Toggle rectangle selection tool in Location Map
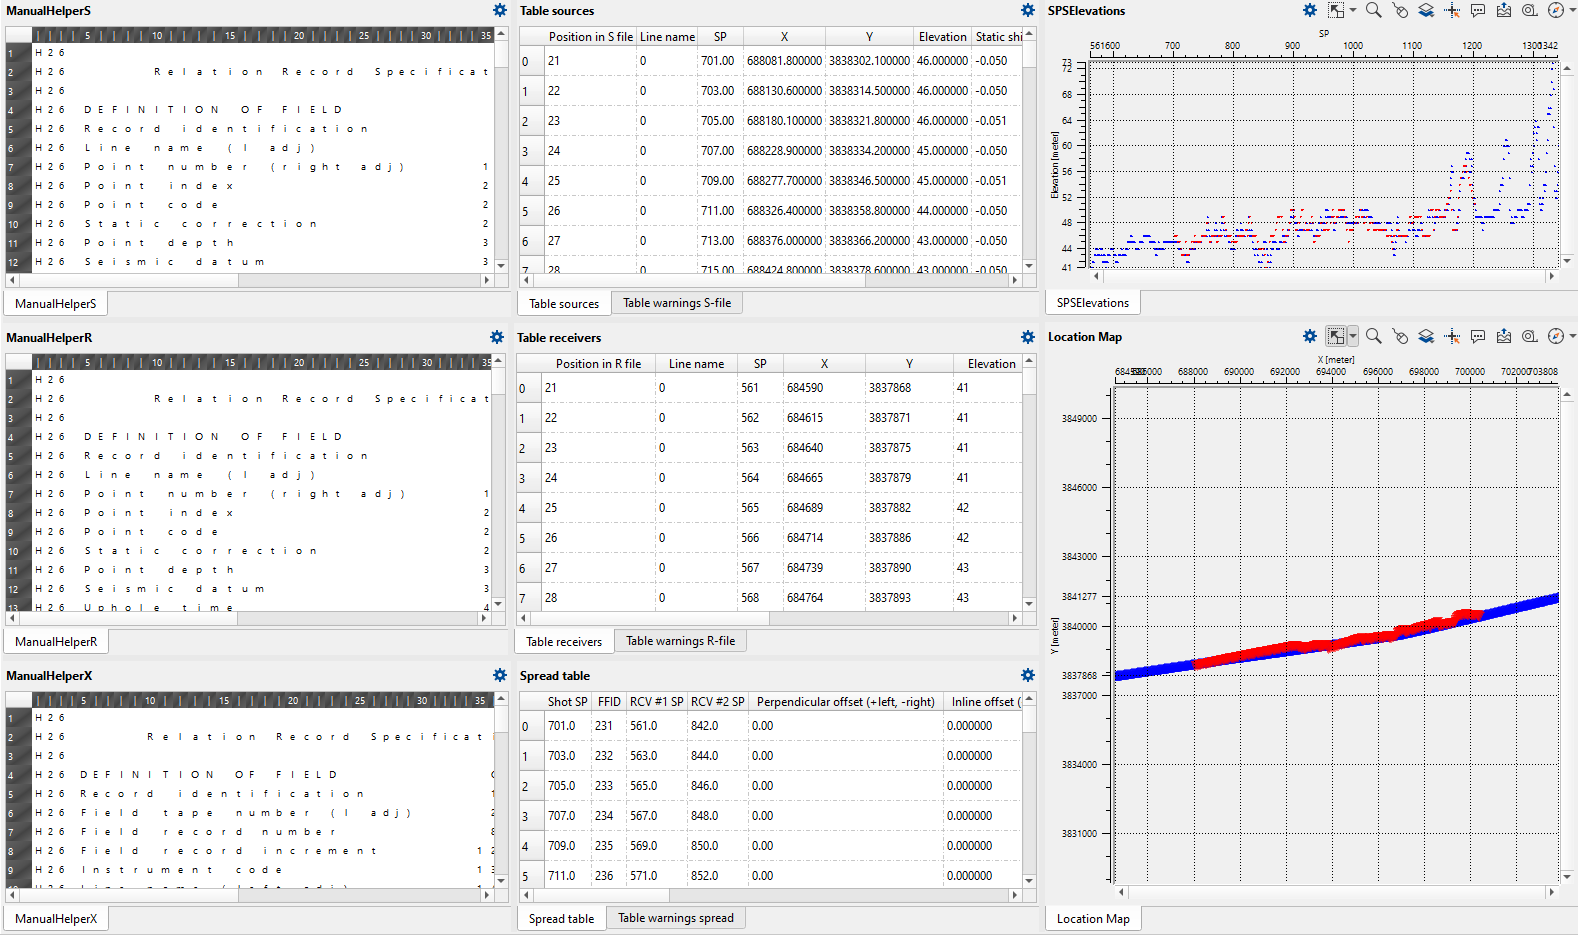This screenshot has width=1578, height=935. coord(1336,337)
